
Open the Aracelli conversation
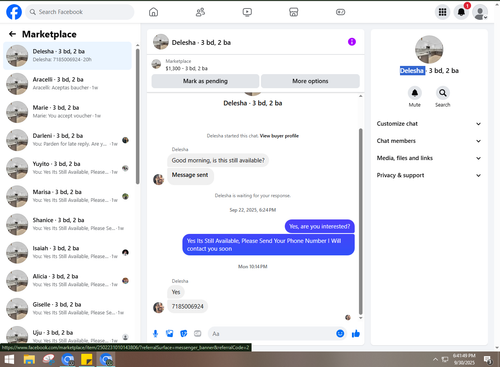(x=67, y=84)
